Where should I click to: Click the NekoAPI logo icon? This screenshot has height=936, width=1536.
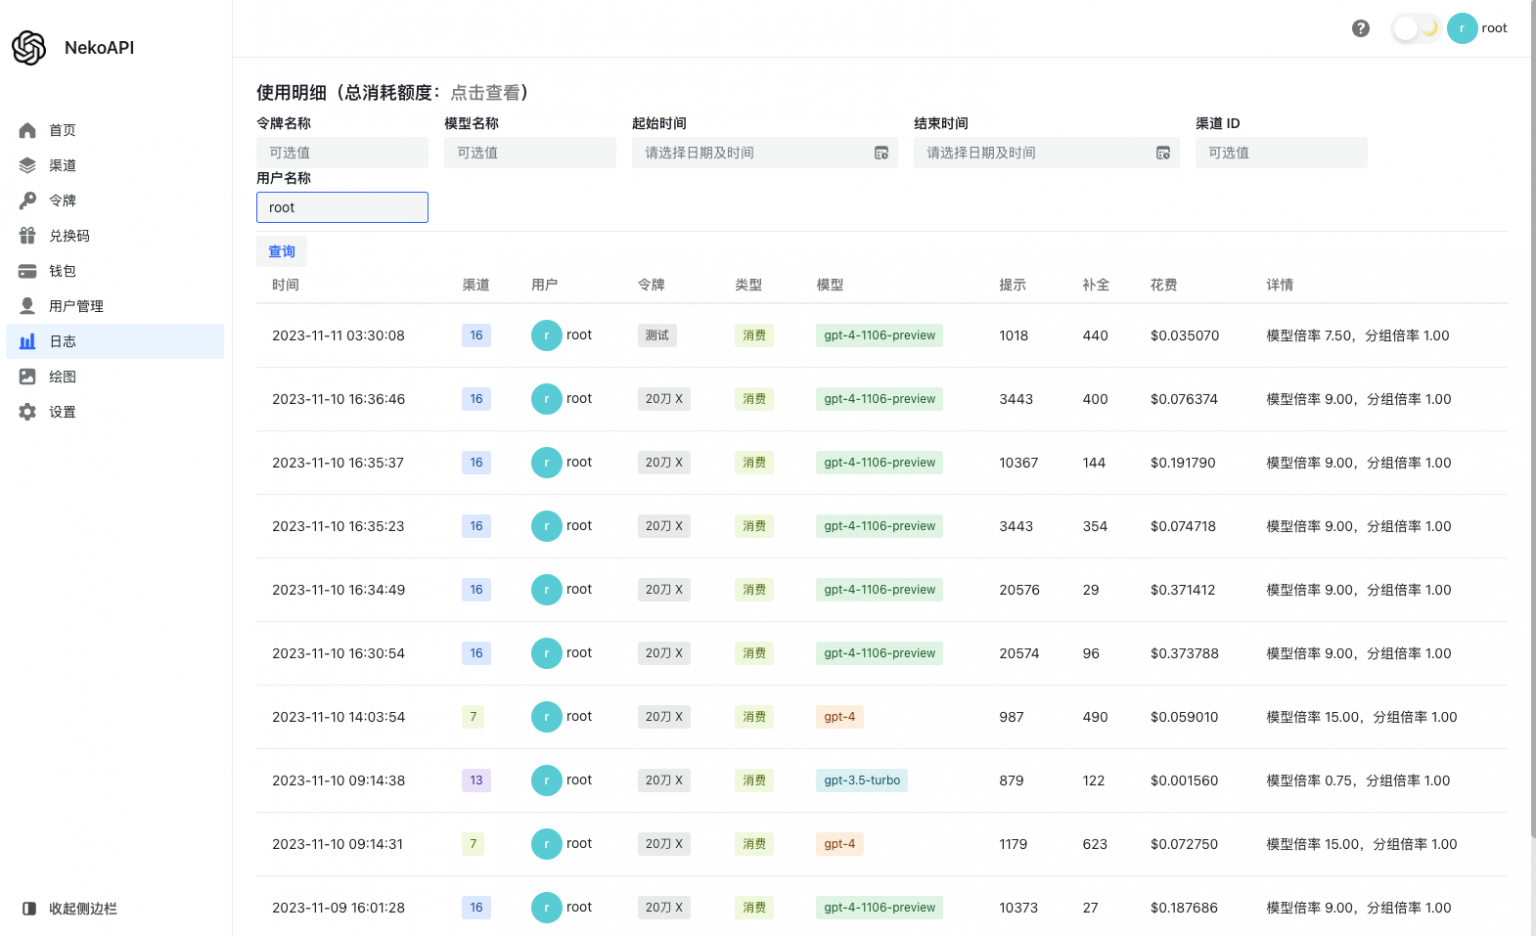29,47
